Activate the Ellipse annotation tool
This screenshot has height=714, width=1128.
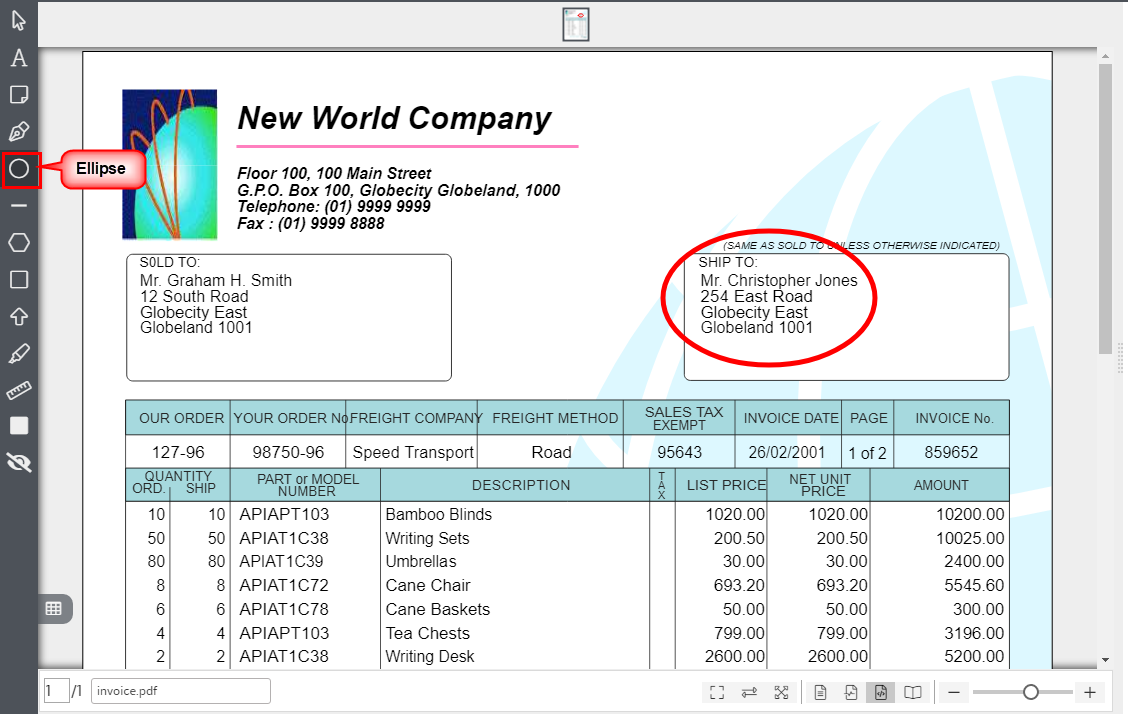(x=19, y=169)
